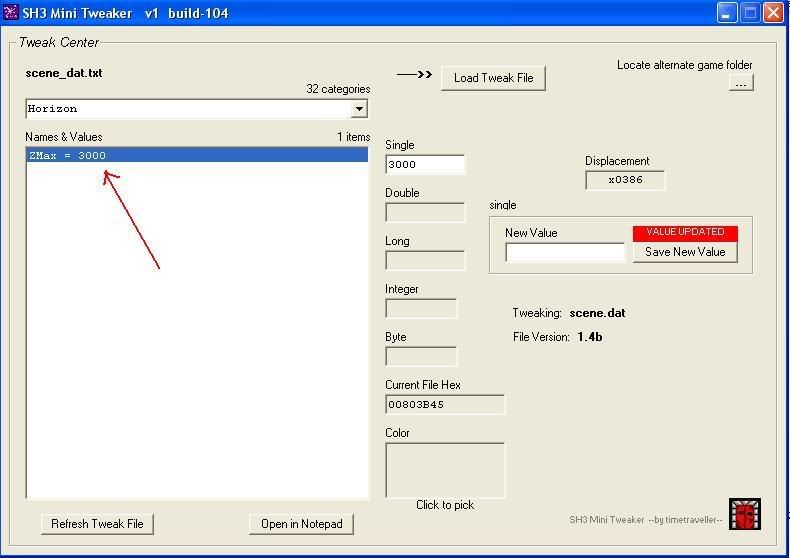This screenshot has width=790, height=558.
Task: Click the Load Tweak File button
Action: click(493, 78)
